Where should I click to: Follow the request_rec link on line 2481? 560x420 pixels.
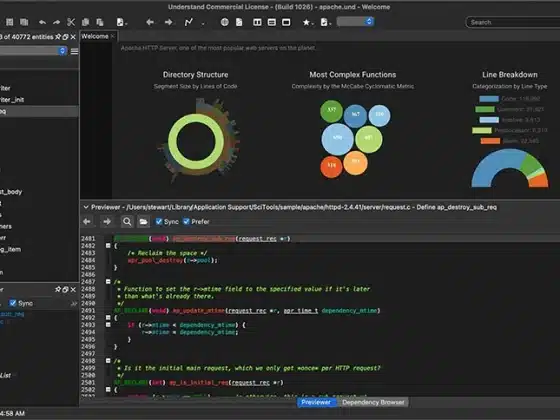pos(258,239)
